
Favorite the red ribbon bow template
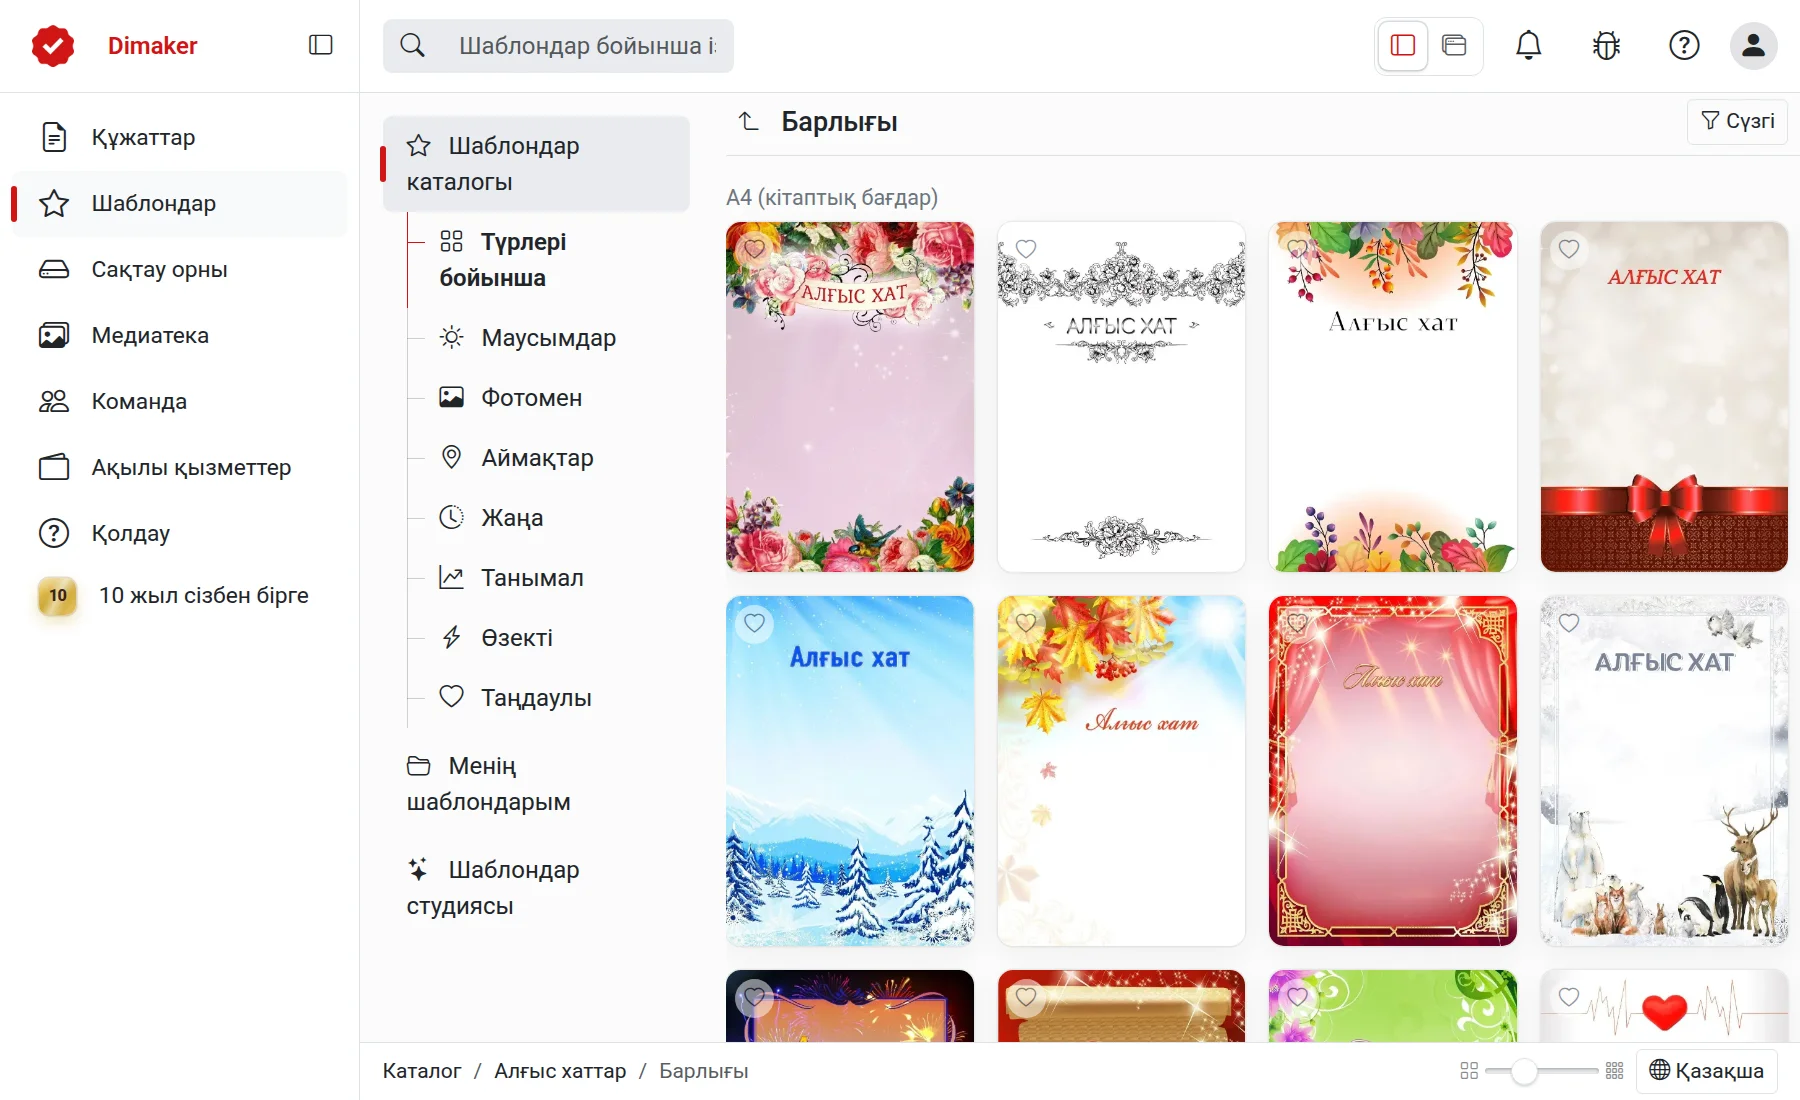(x=1569, y=249)
